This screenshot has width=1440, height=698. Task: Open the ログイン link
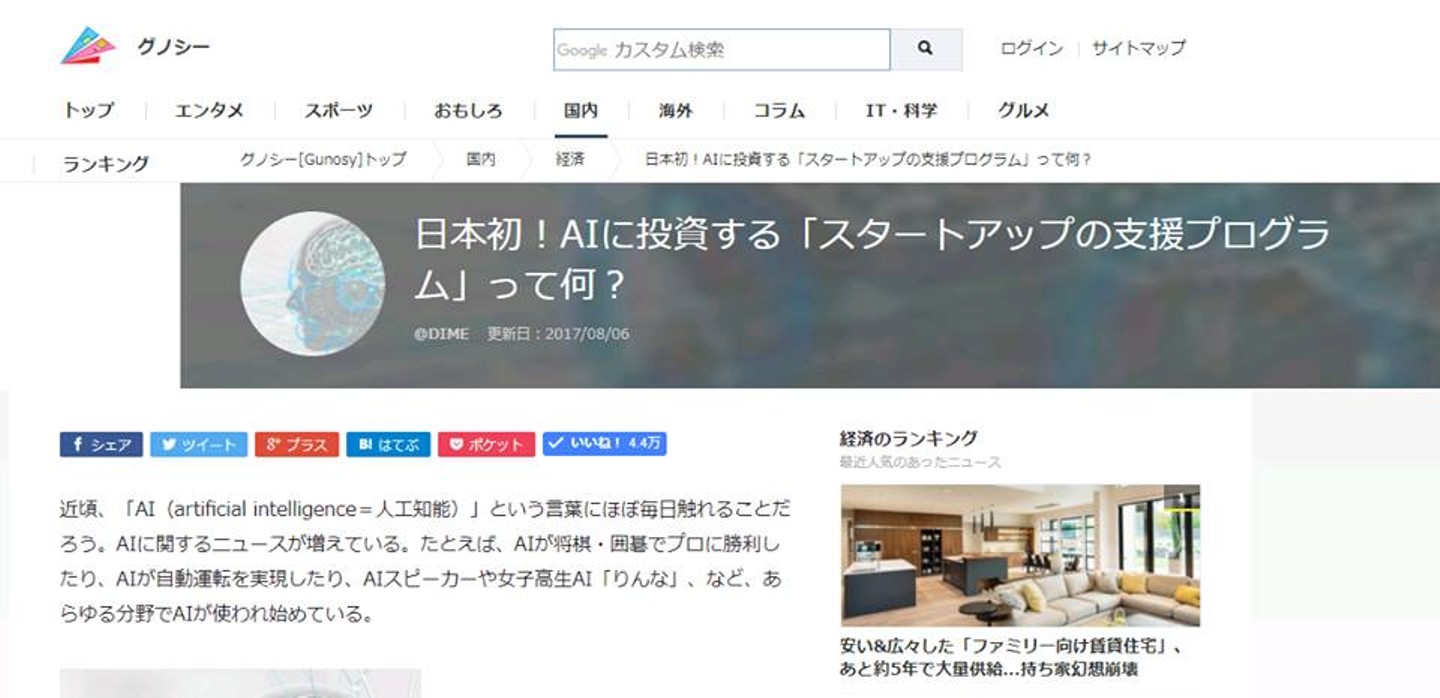click(x=1031, y=47)
